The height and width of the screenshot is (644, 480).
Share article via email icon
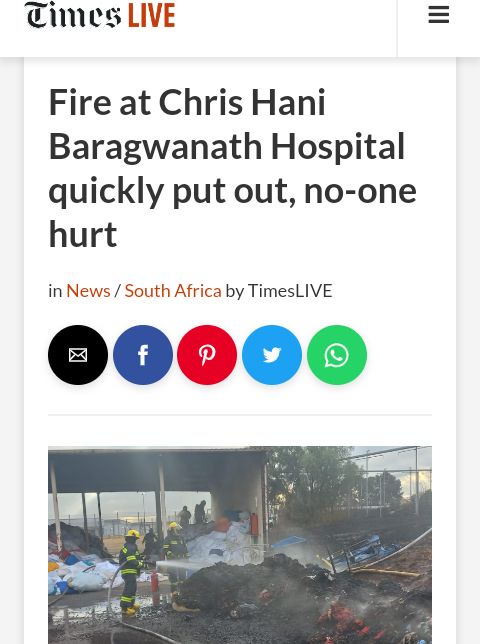tap(78, 355)
